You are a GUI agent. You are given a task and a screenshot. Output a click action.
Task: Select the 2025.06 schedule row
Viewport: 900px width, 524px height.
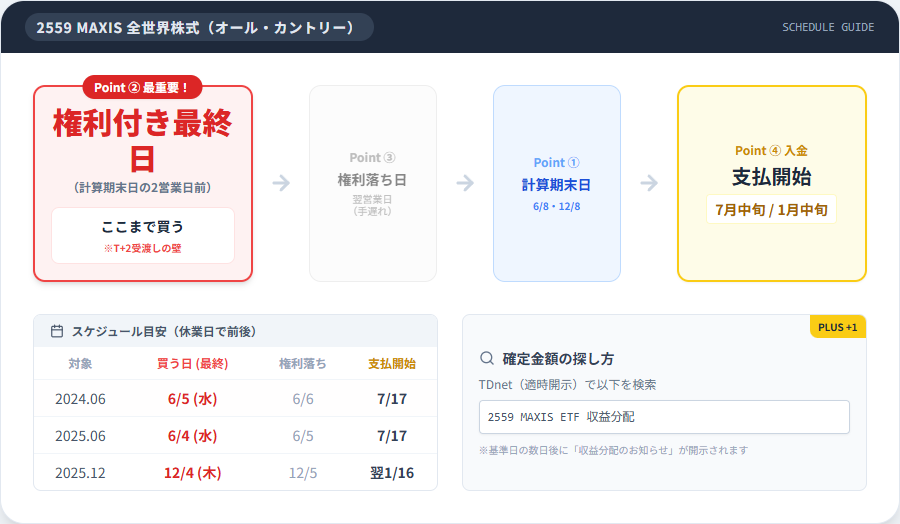tap(235, 436)
